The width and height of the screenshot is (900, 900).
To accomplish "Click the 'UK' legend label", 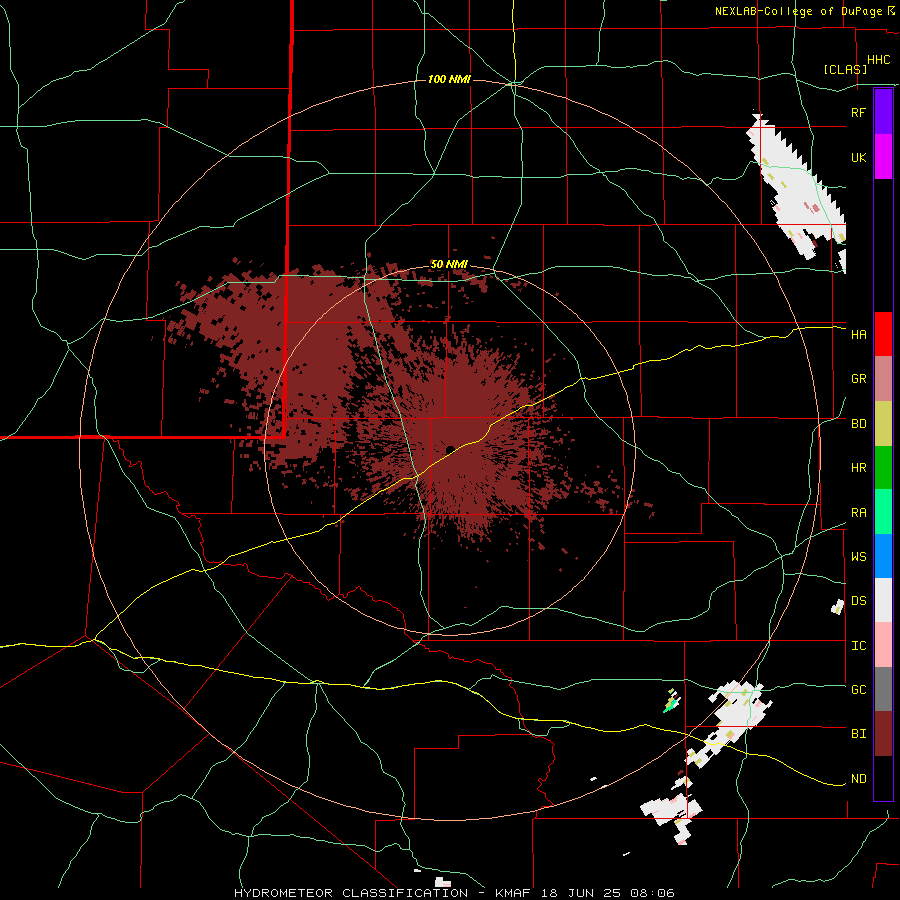I will point(858,157).
